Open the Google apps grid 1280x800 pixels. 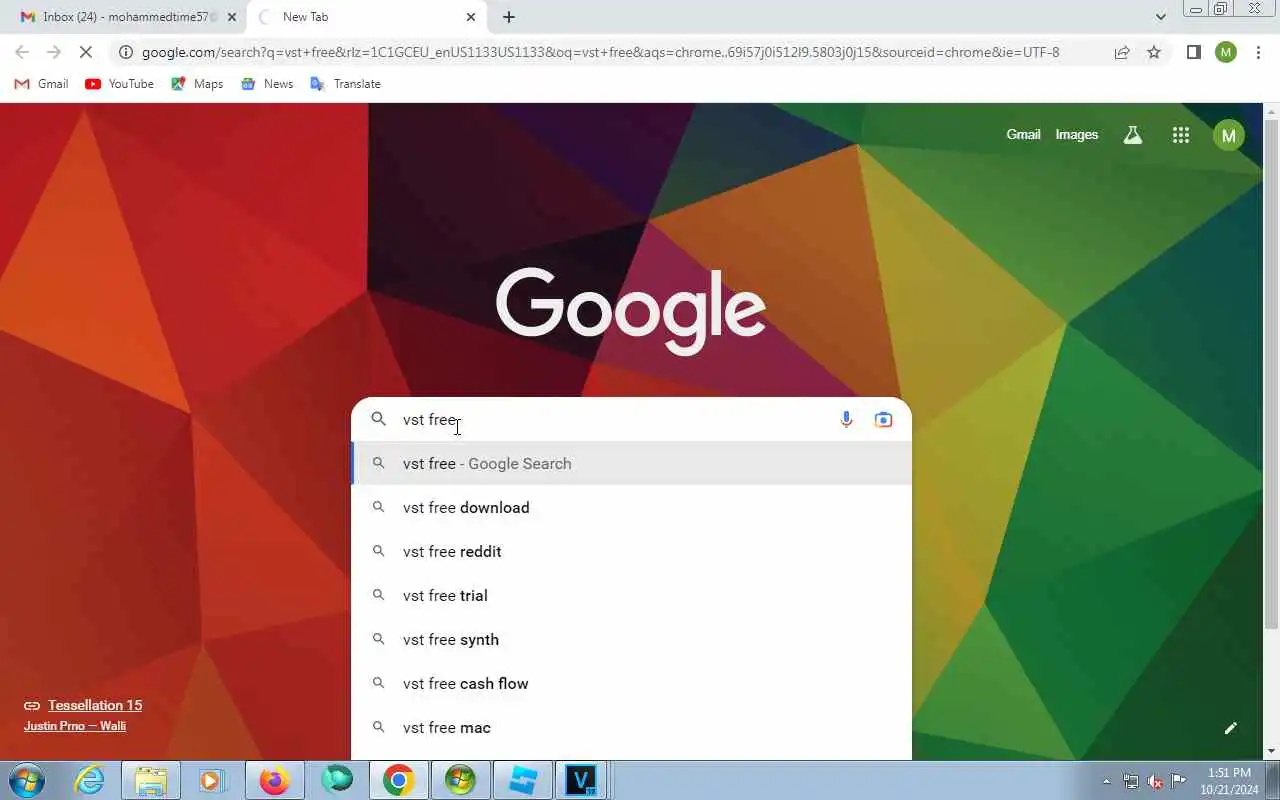[1180, 135]
